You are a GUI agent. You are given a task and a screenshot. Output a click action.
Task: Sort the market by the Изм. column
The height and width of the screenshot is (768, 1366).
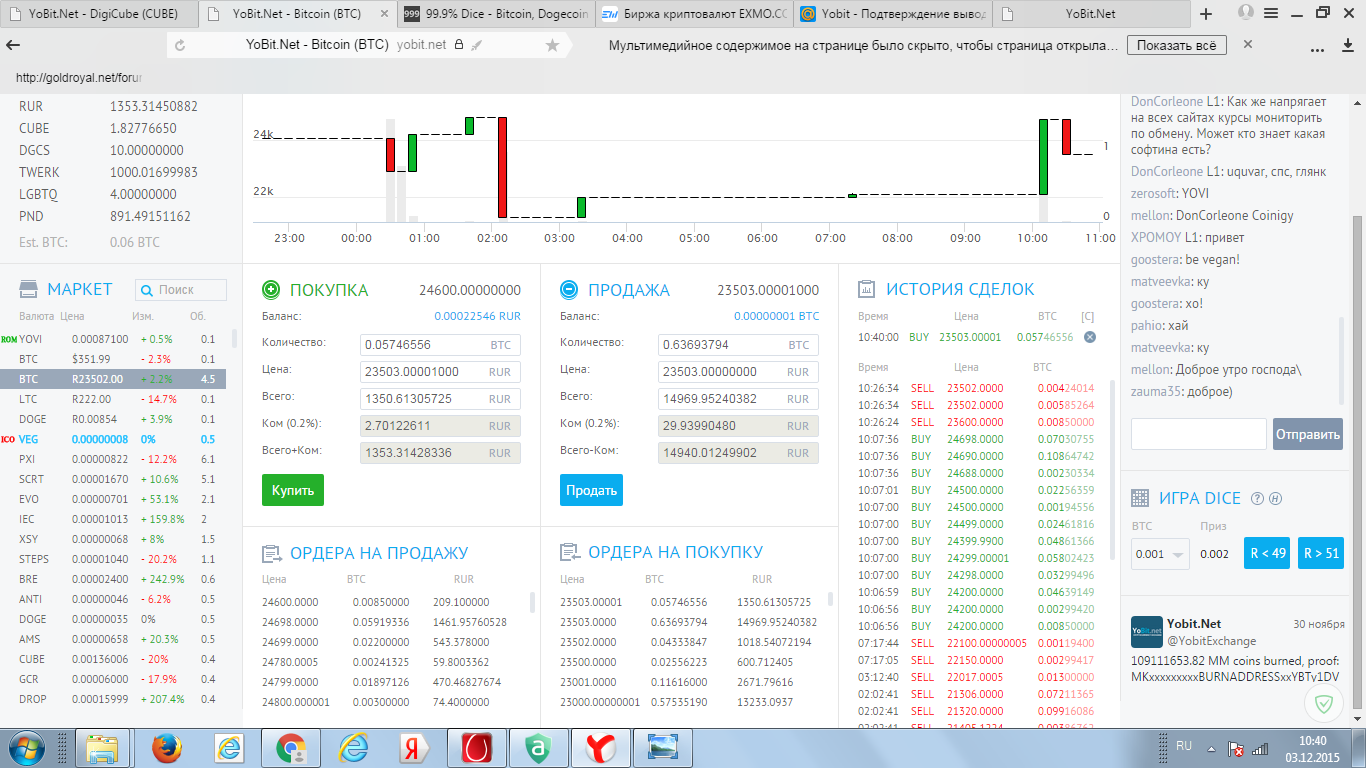pyautogui.click(x=142, y=316)
